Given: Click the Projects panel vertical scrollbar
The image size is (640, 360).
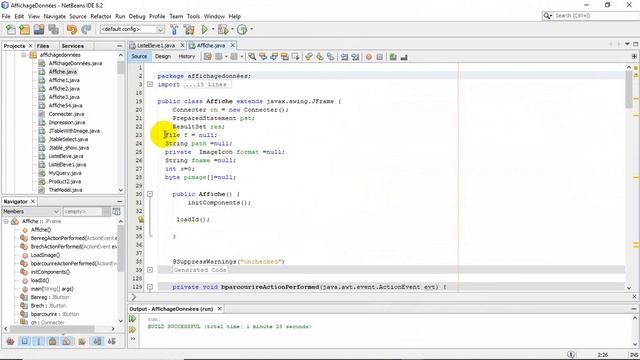Looking at the screenshot, I should (120, 67).
